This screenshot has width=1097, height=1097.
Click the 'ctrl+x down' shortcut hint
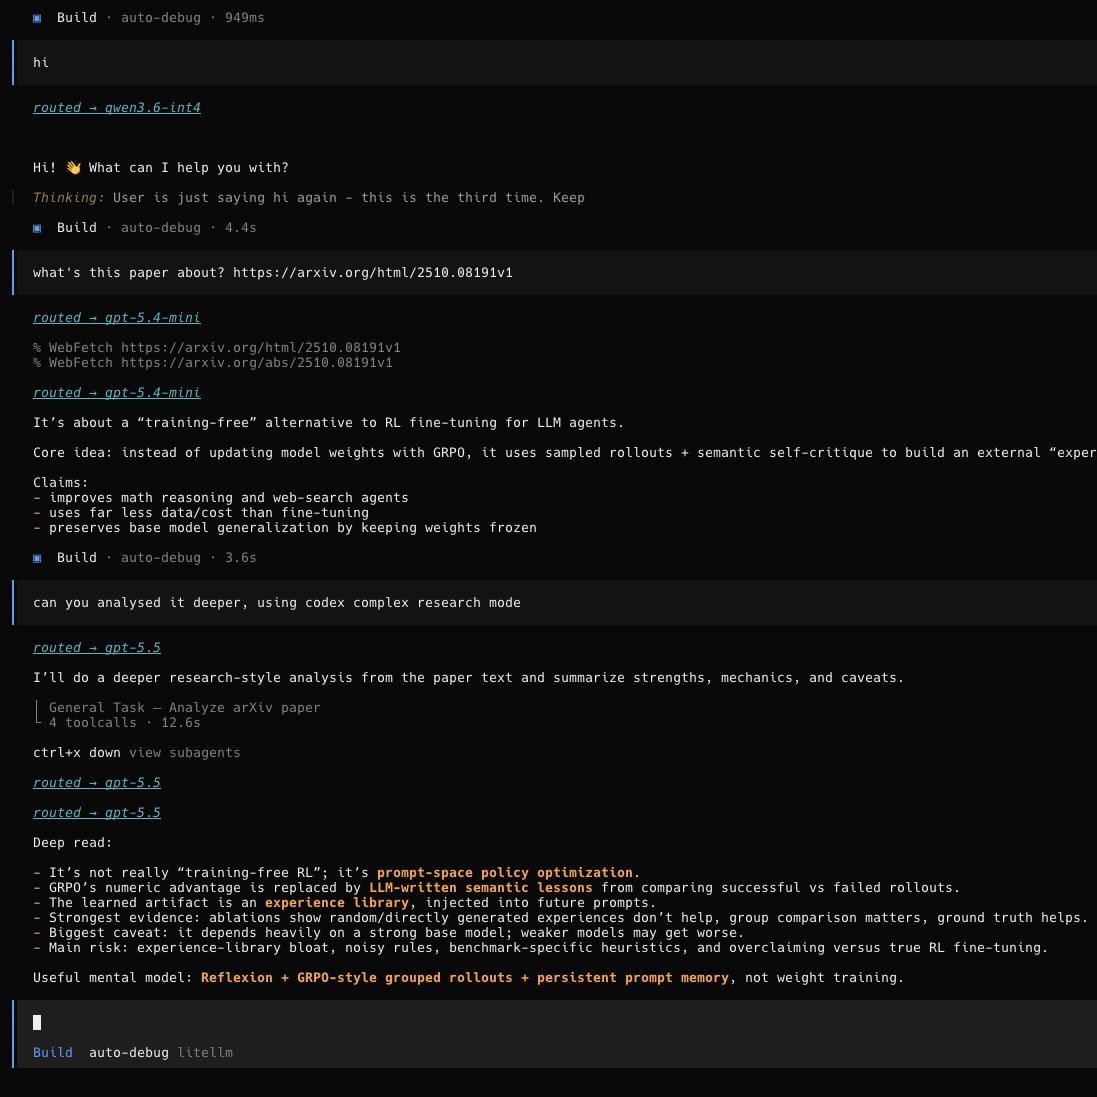click(76, 753)
